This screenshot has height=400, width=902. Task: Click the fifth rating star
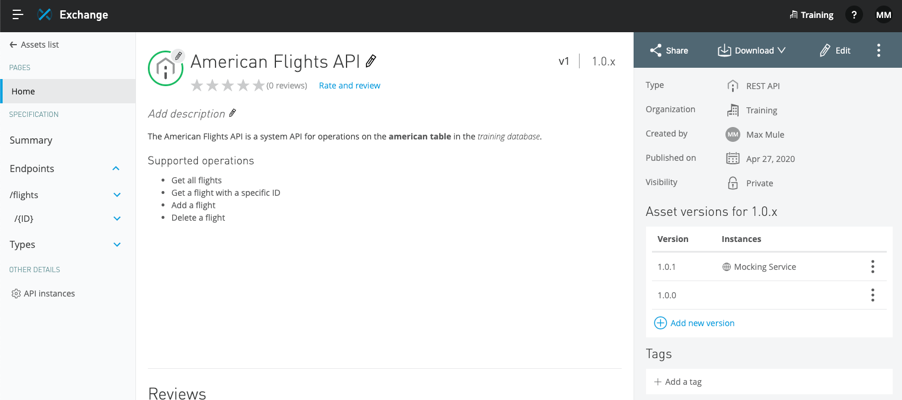coord(258,86)
